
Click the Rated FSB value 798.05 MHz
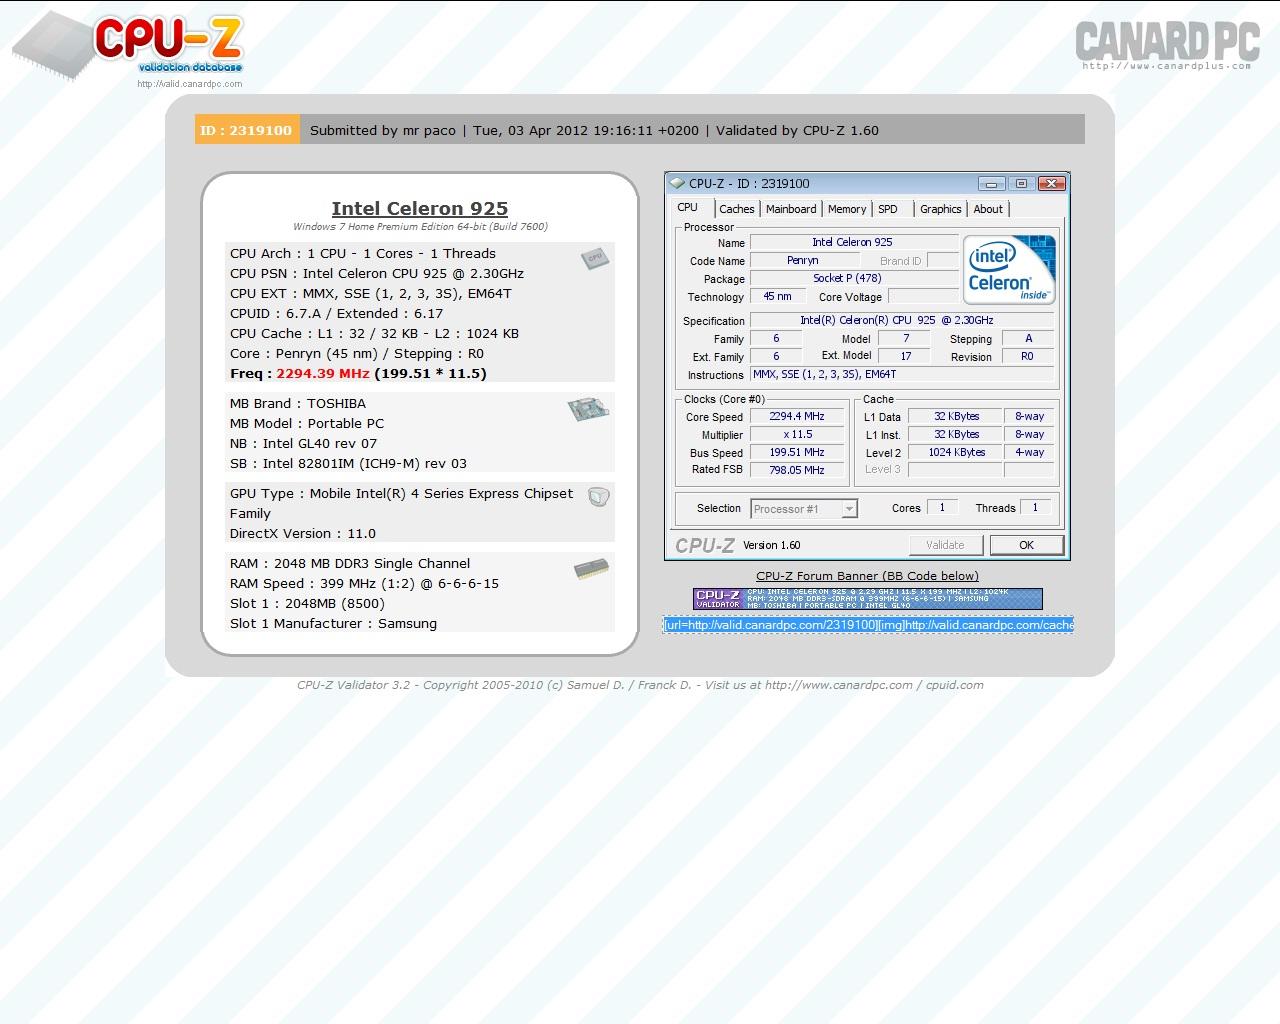pyautogui.click(x=797, y=470)
